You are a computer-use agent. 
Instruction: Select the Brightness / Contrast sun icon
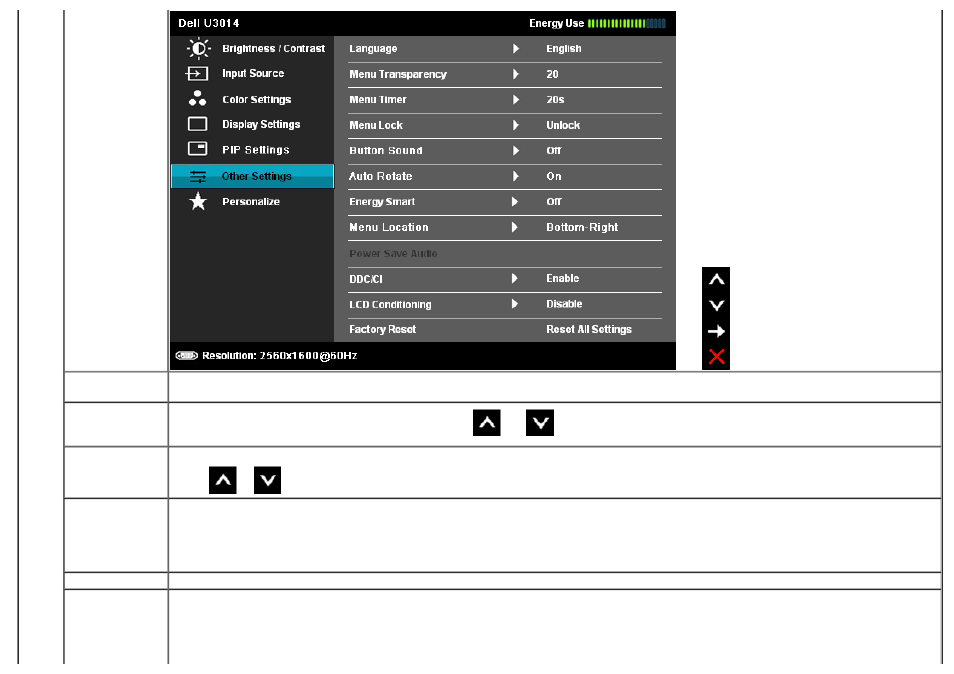coord(198,48)
